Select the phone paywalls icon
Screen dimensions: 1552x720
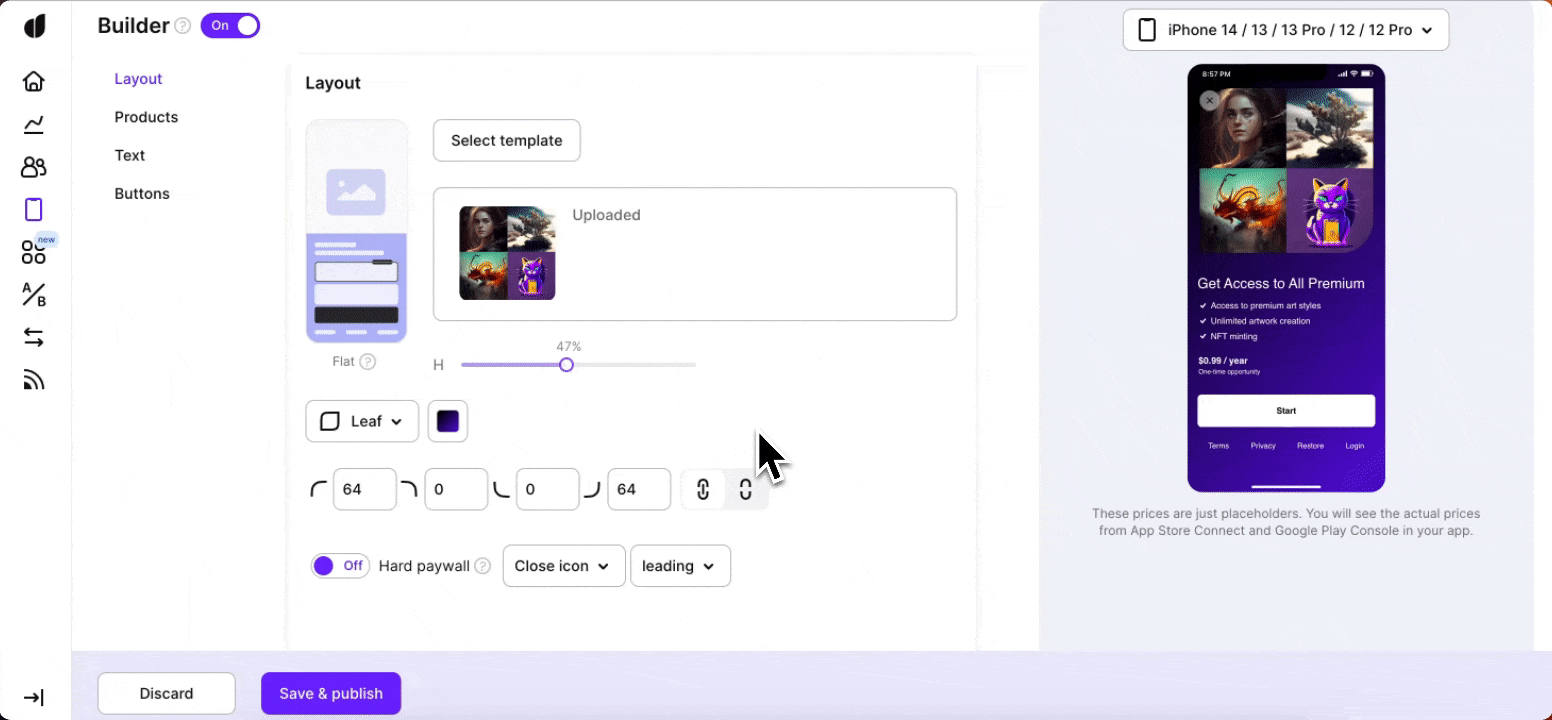pos(34,210)
